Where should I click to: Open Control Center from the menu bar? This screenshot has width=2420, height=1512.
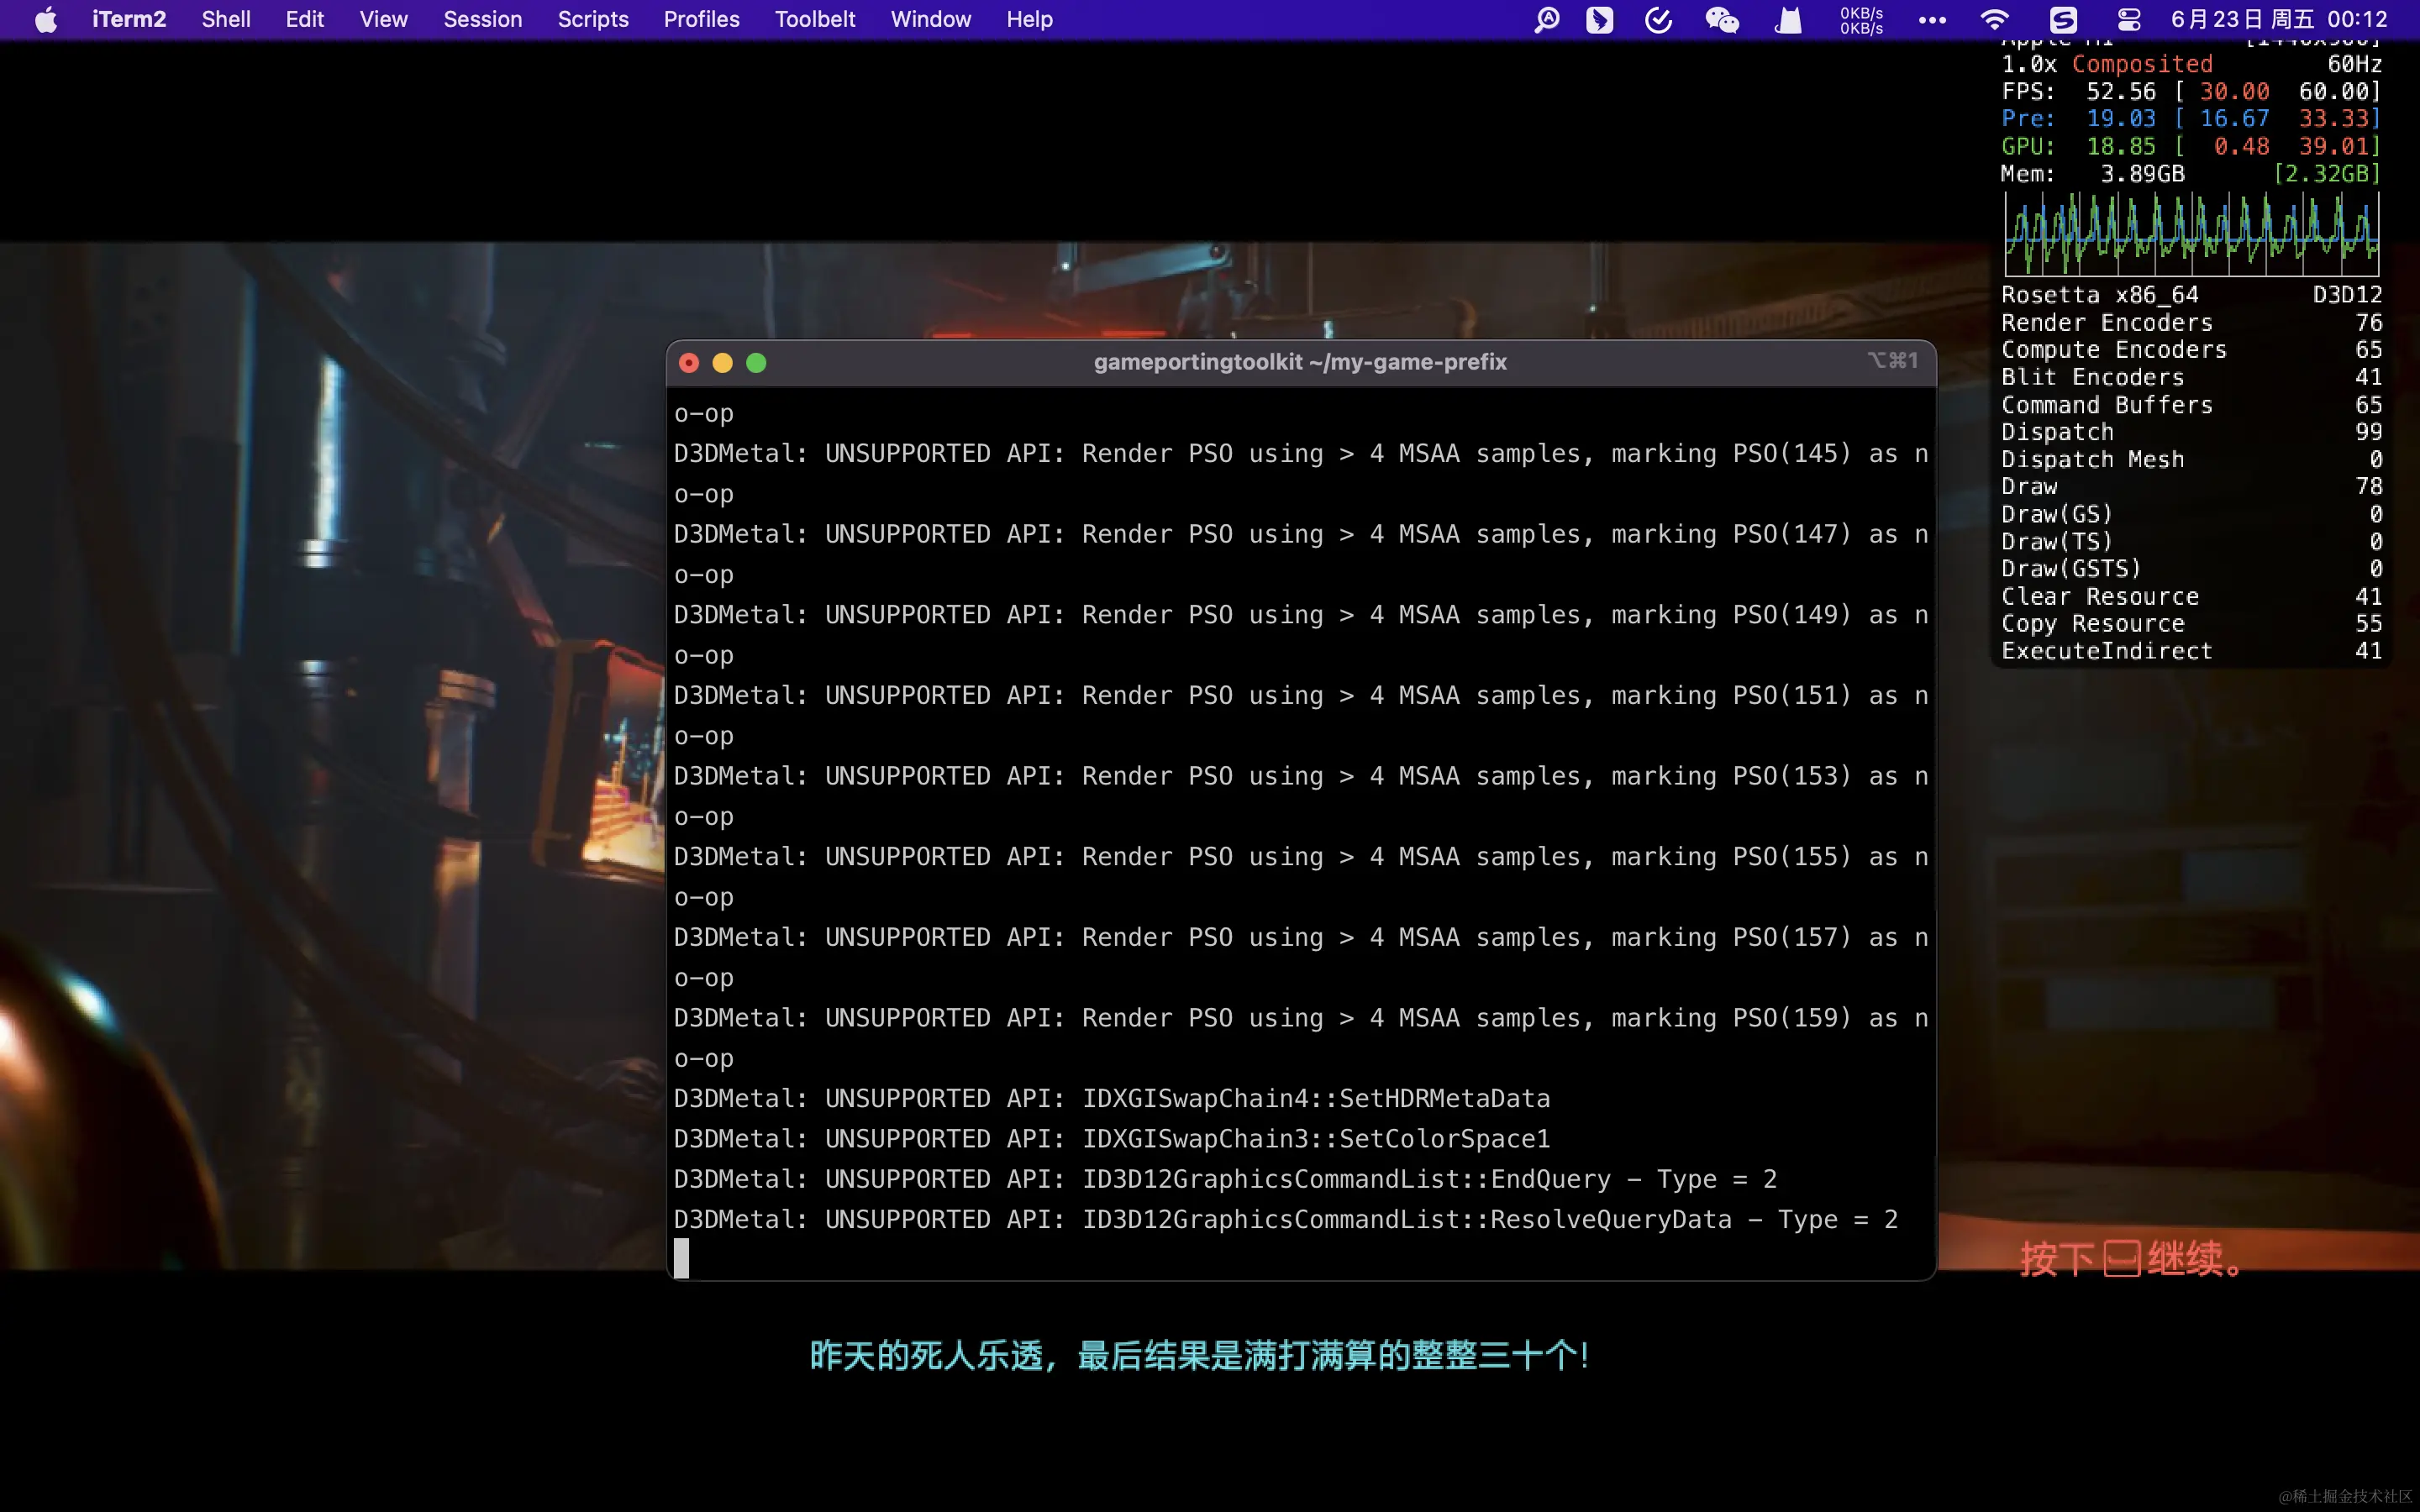[x=2128, y=19]
